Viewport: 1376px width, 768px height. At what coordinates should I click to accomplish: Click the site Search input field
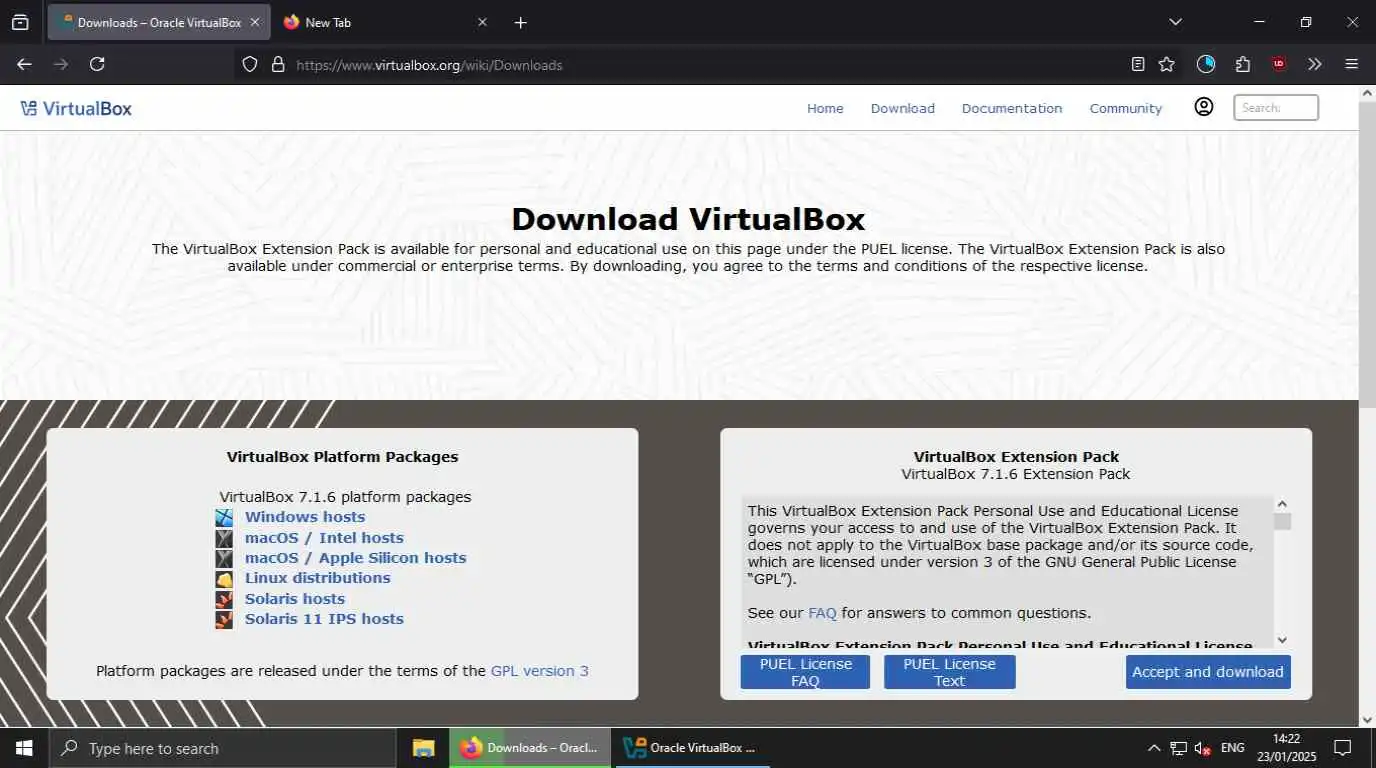(1276, 107)
